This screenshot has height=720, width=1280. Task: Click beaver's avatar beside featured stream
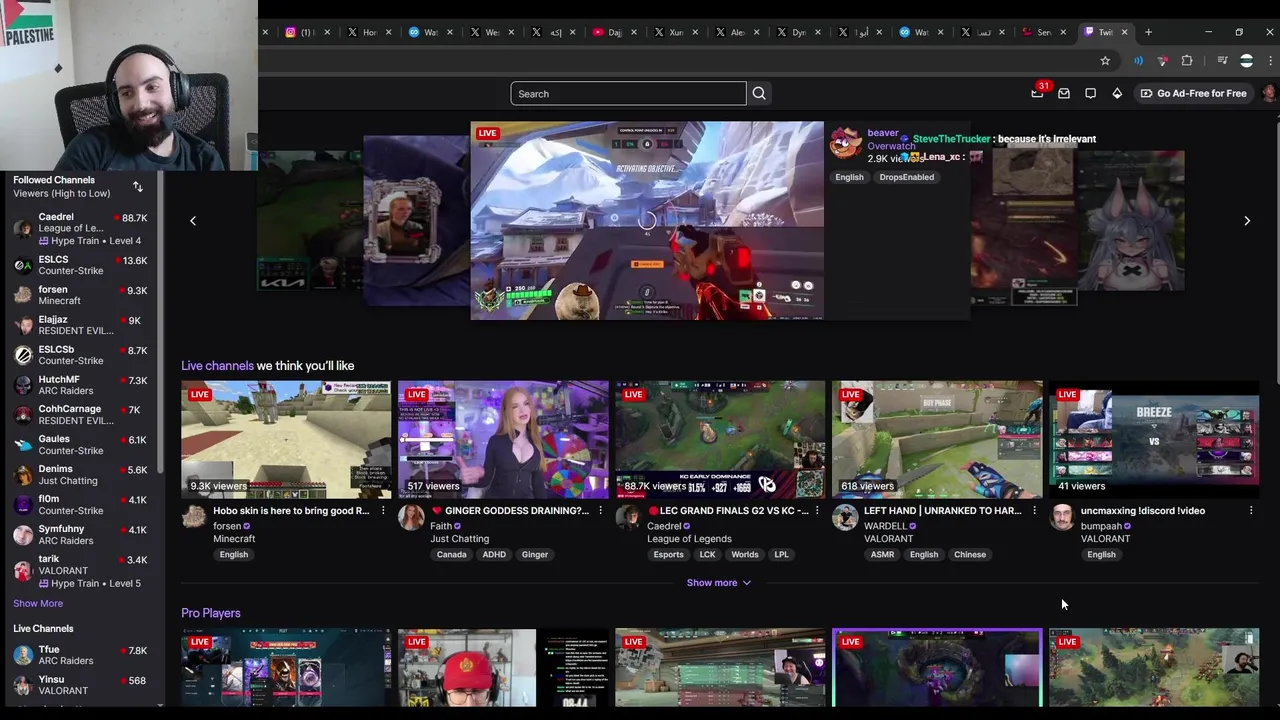click(x=846, y=144)
